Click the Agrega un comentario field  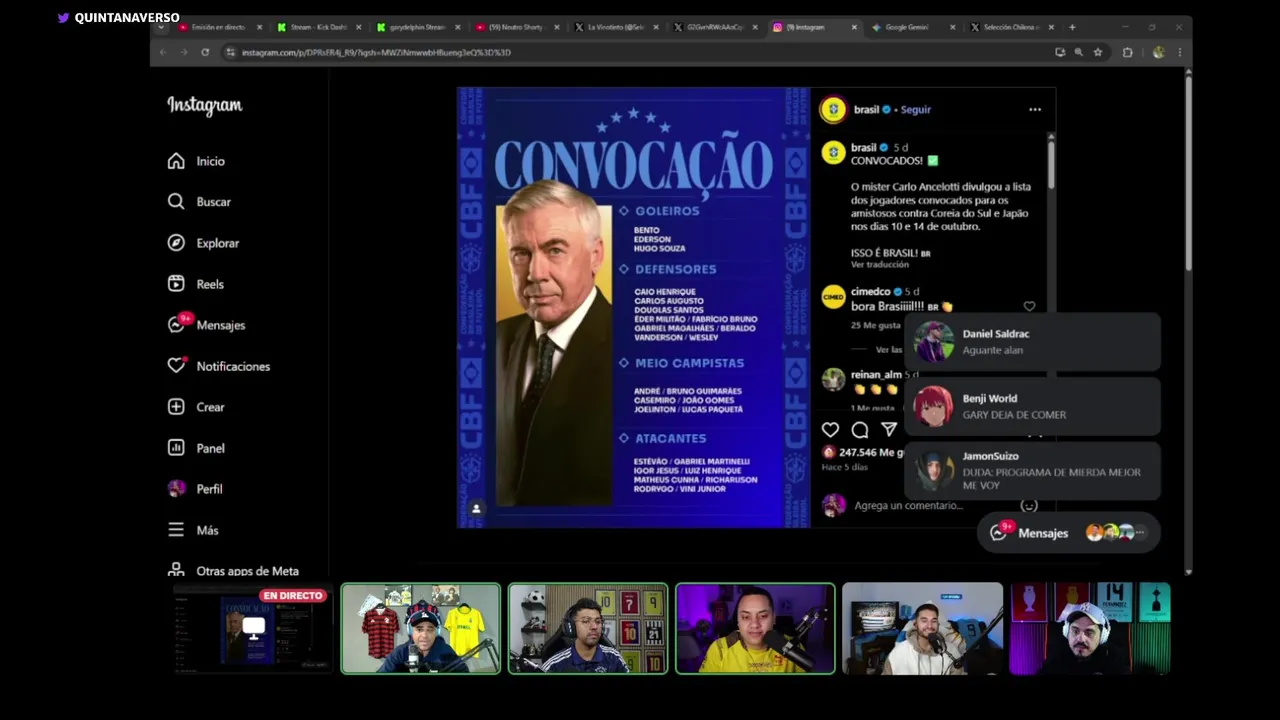pos(908,506)
